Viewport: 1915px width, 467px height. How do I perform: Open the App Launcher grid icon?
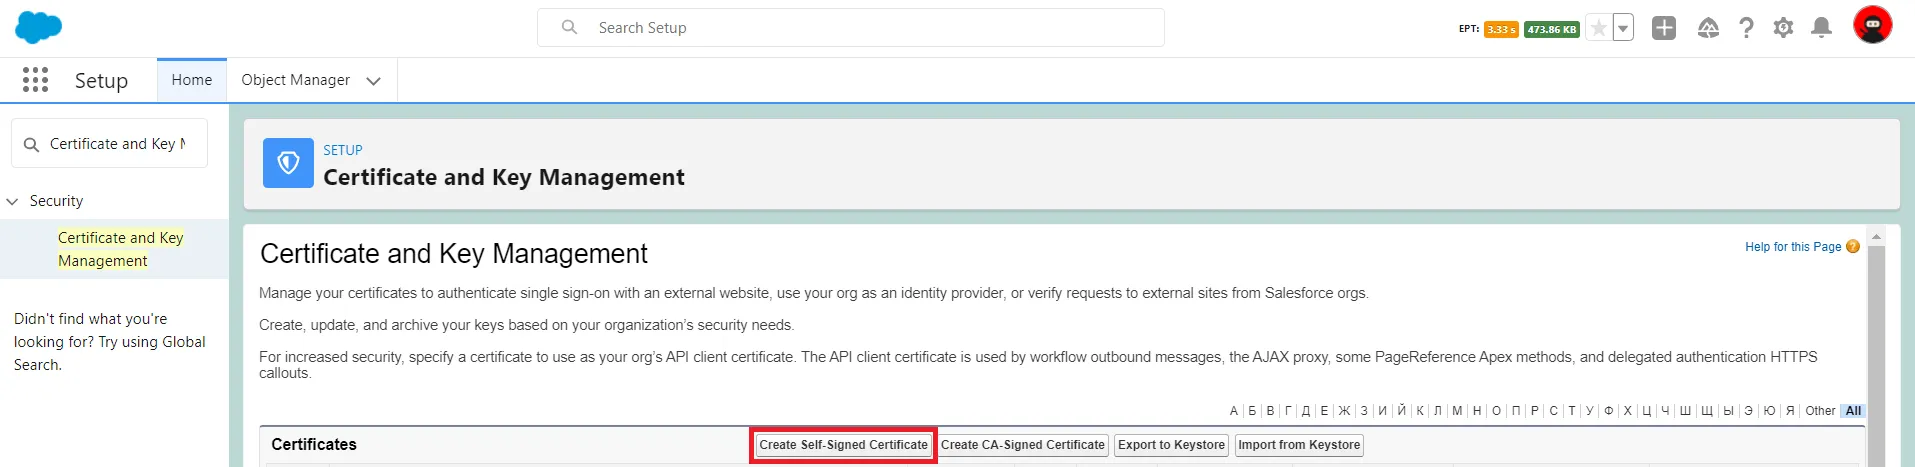pyautogui.click(x=35, y=80)
